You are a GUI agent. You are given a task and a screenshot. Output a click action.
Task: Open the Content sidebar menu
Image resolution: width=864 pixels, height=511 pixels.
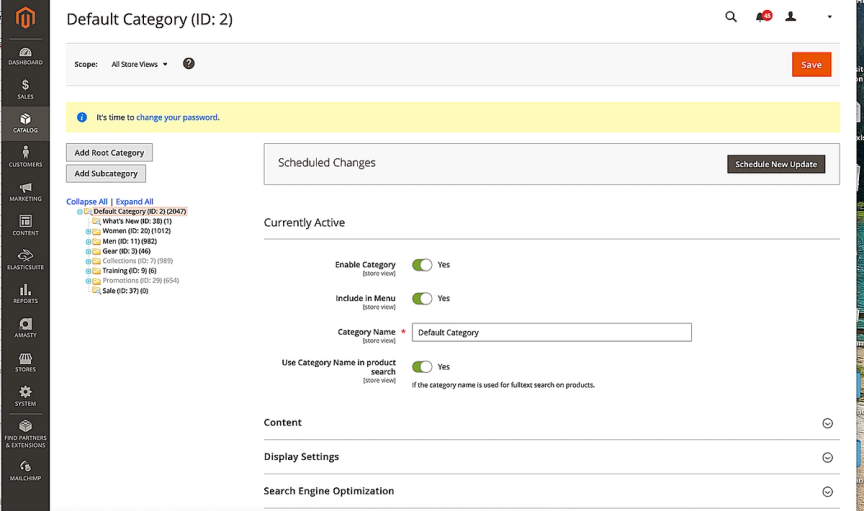(25, 225)
